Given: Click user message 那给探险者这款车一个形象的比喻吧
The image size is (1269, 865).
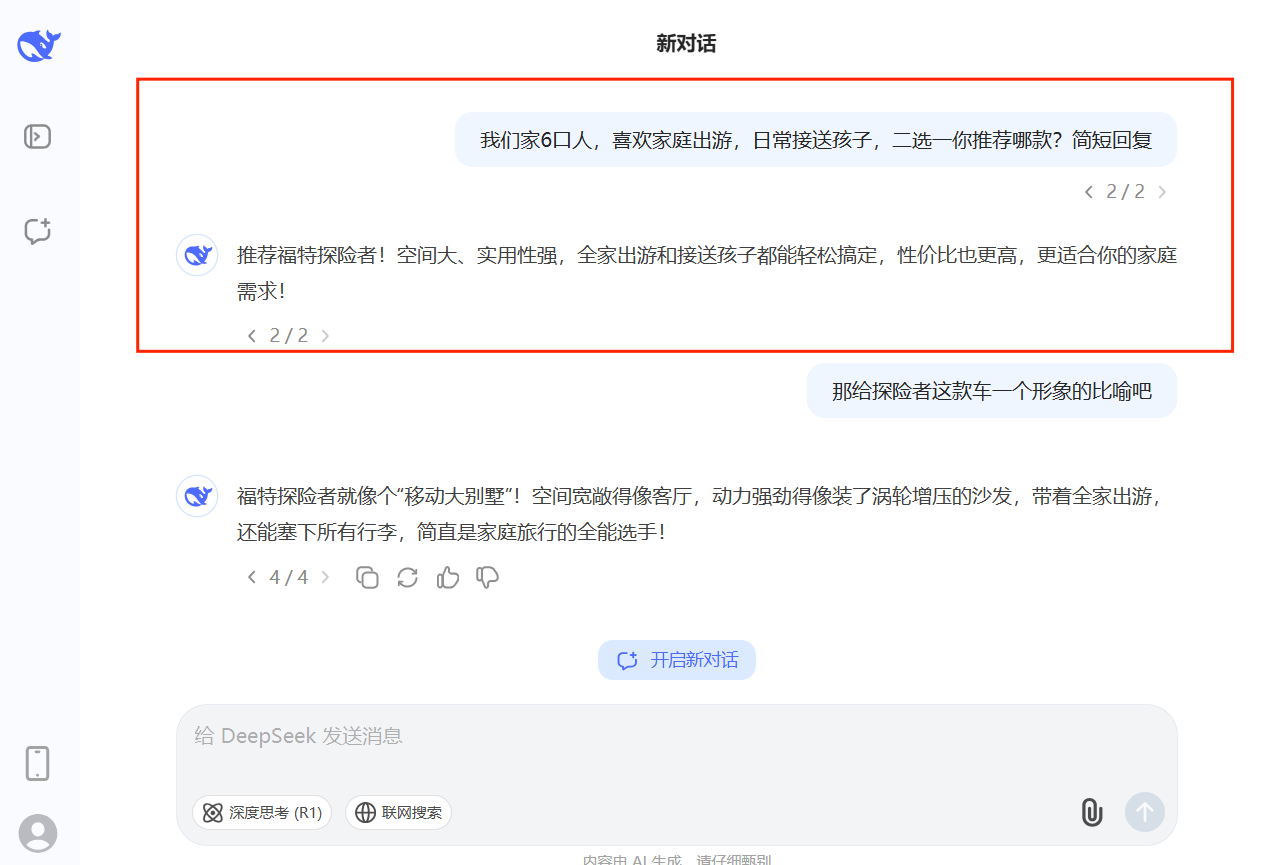Looking at the screenshot, I should click(x=992, y=391).
